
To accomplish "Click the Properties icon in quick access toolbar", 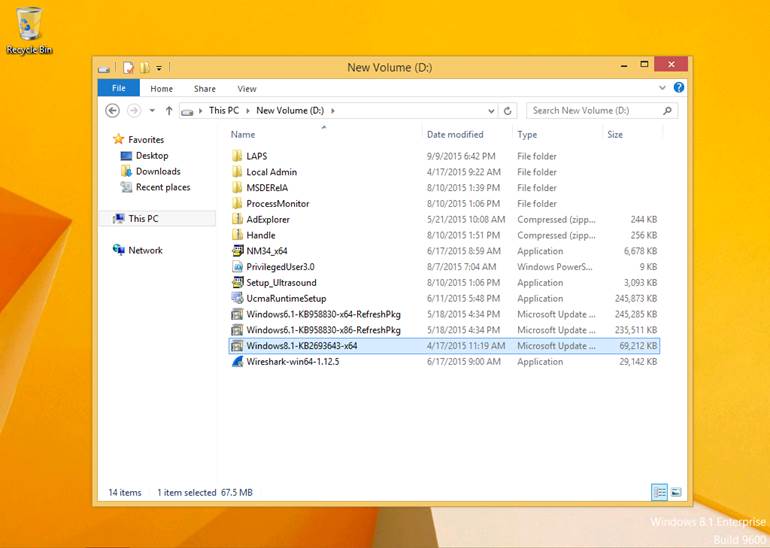I will point(129,68).
